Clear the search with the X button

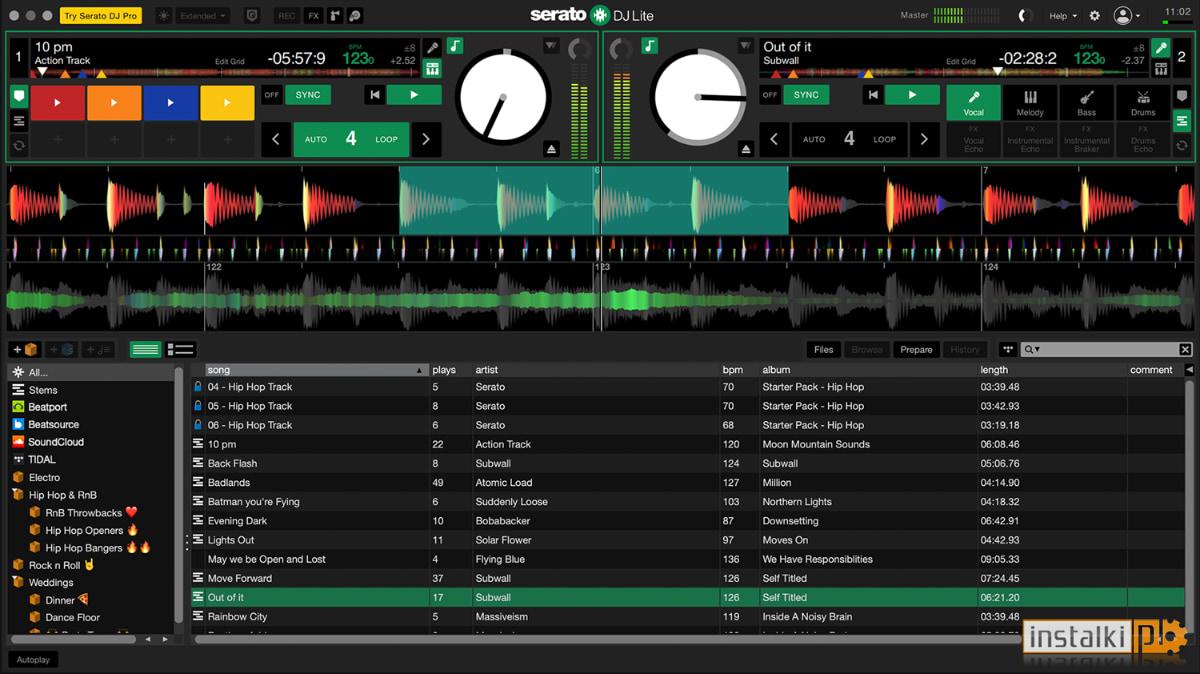[1185, 349]
